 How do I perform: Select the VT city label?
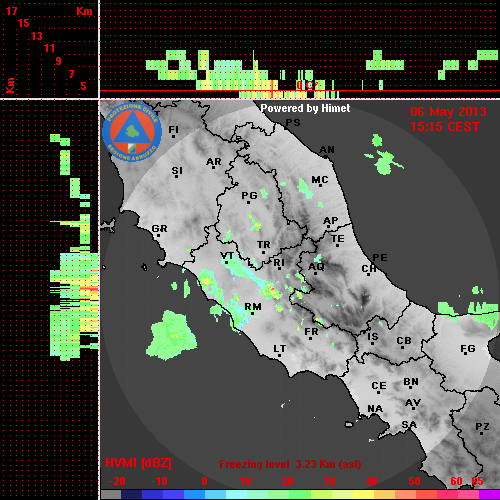pyautogui.click(x=227, y=256)
